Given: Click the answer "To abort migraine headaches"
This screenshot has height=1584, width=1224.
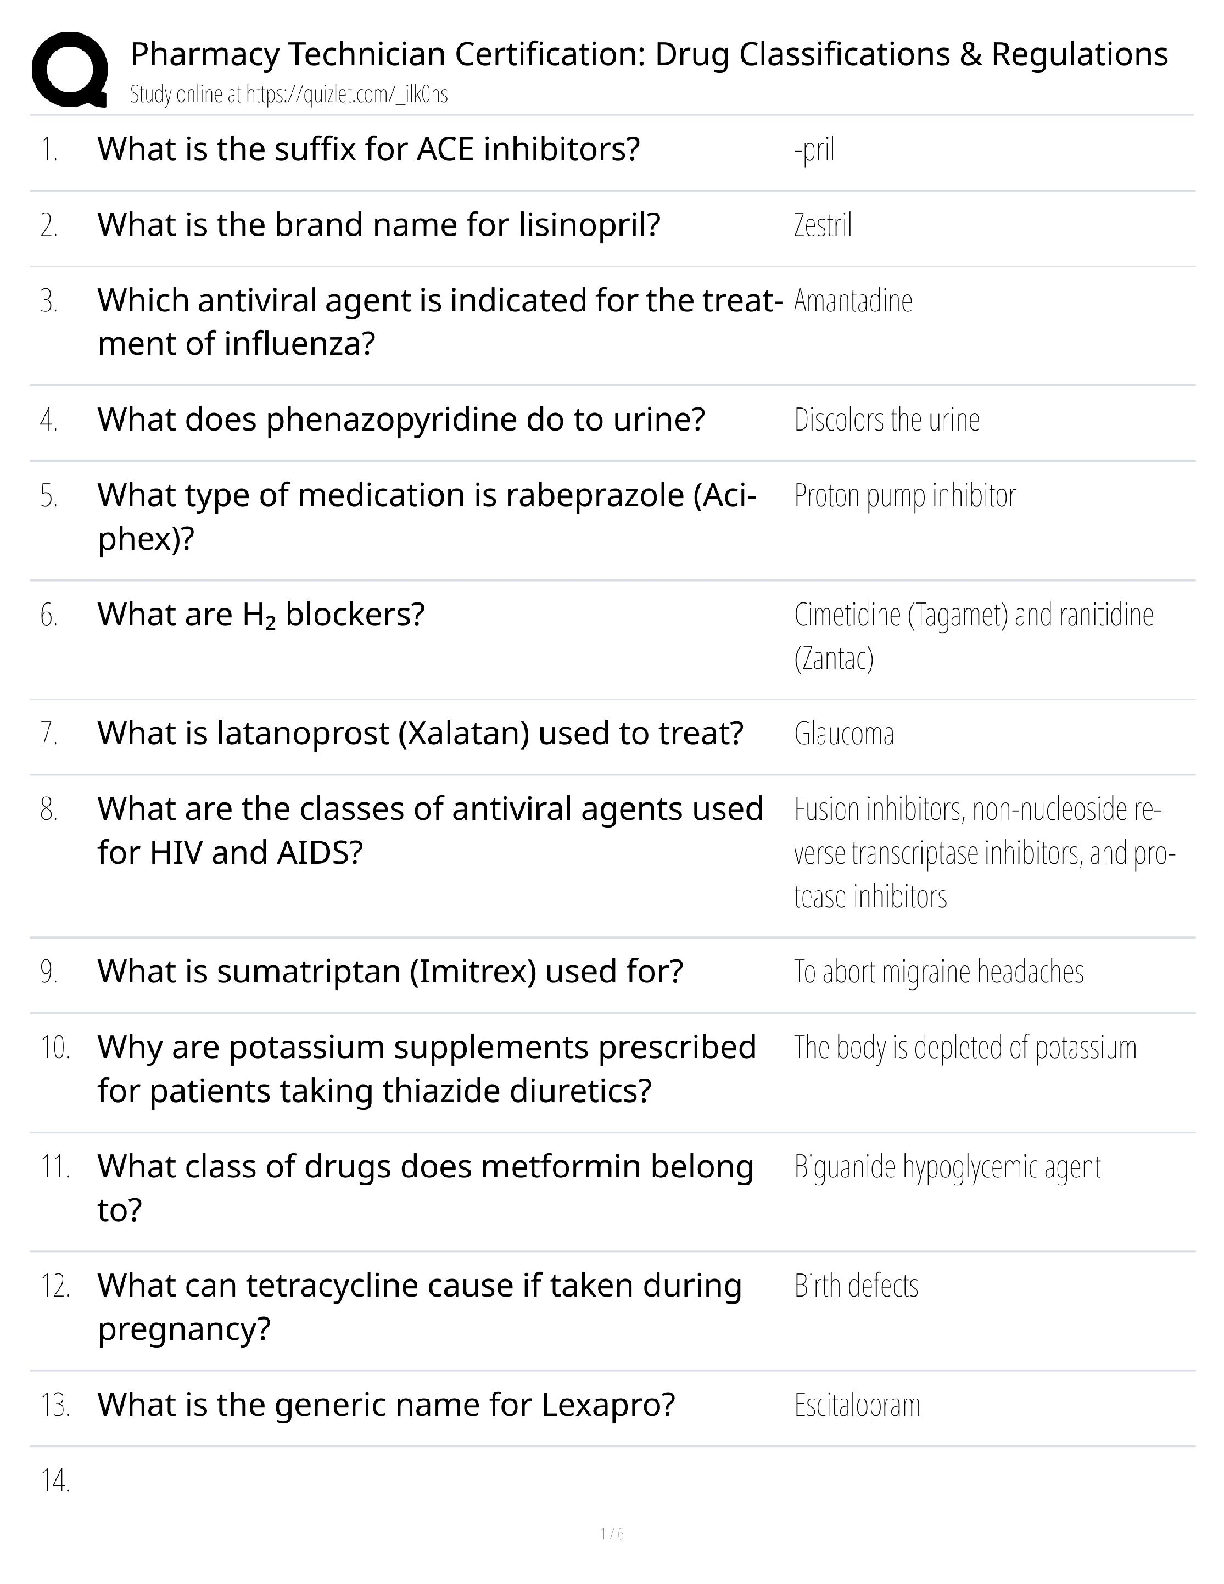Looking at the screenshot, I should (x=938, y=972).
